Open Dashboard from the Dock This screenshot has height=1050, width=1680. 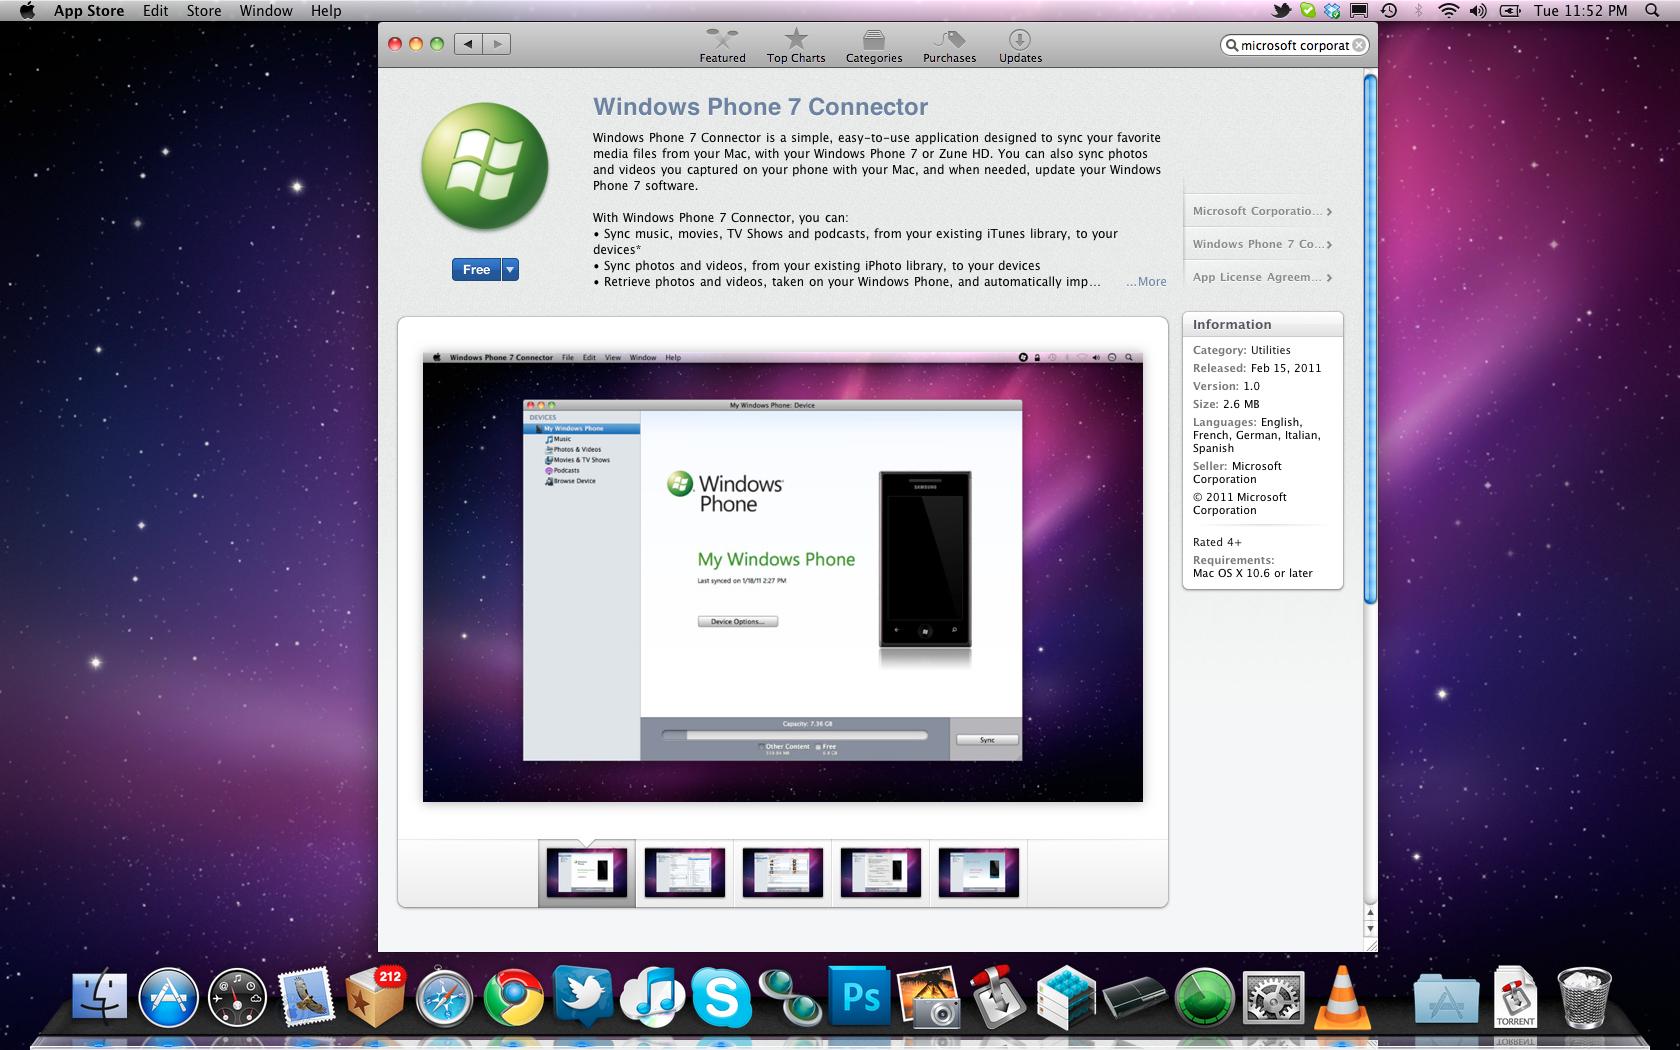tap(237, 997)
